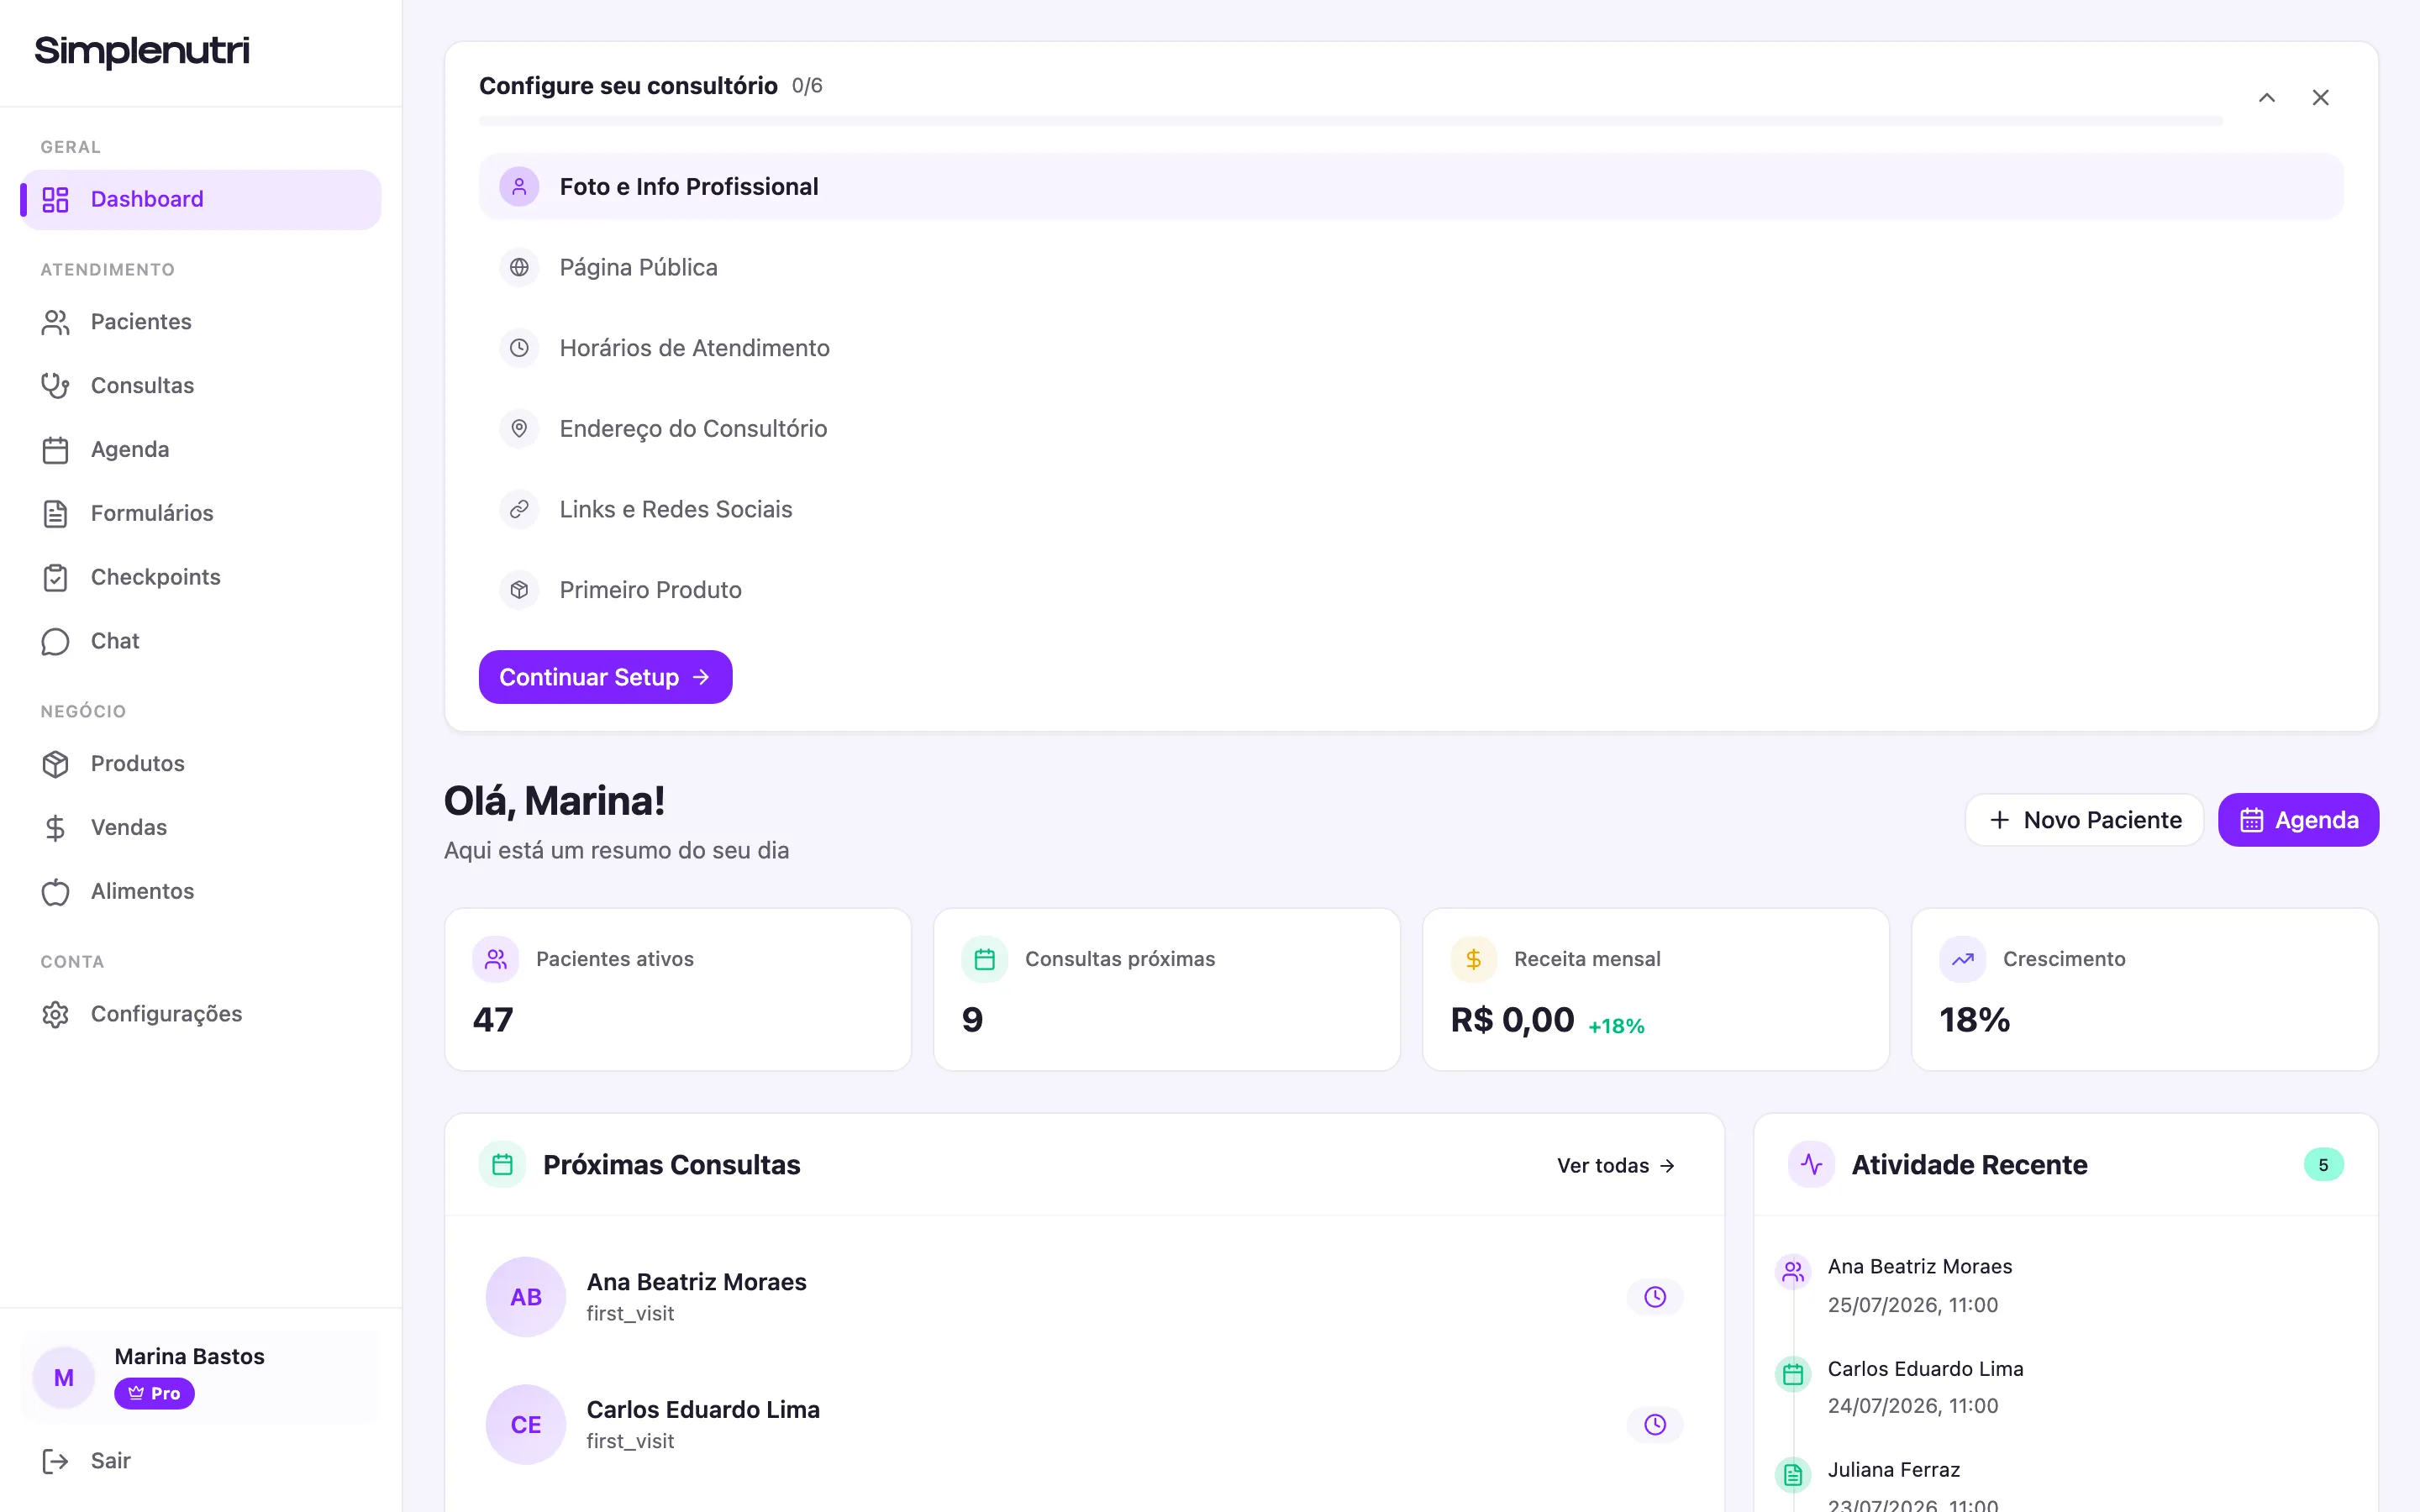Screen dimensions: 2420x1512
Task: Click the clock icon for Ana Beatriz Moraes
Action: [x=1655, y=1297]
